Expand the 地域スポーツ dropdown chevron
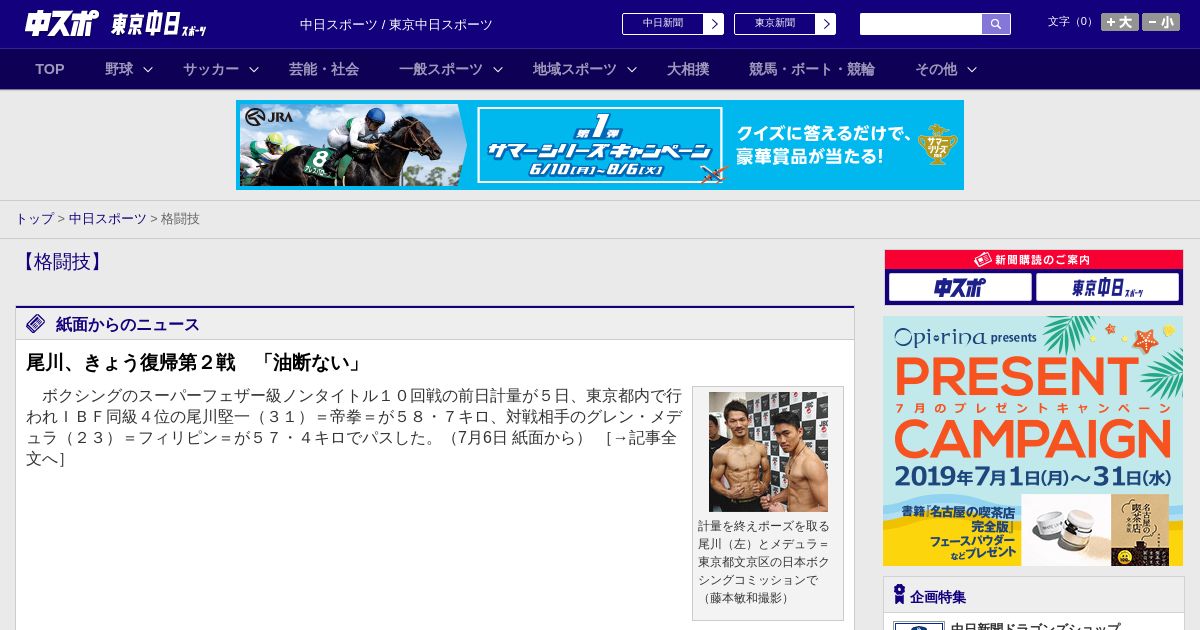The image size is (1200, 630). (632, 70)
